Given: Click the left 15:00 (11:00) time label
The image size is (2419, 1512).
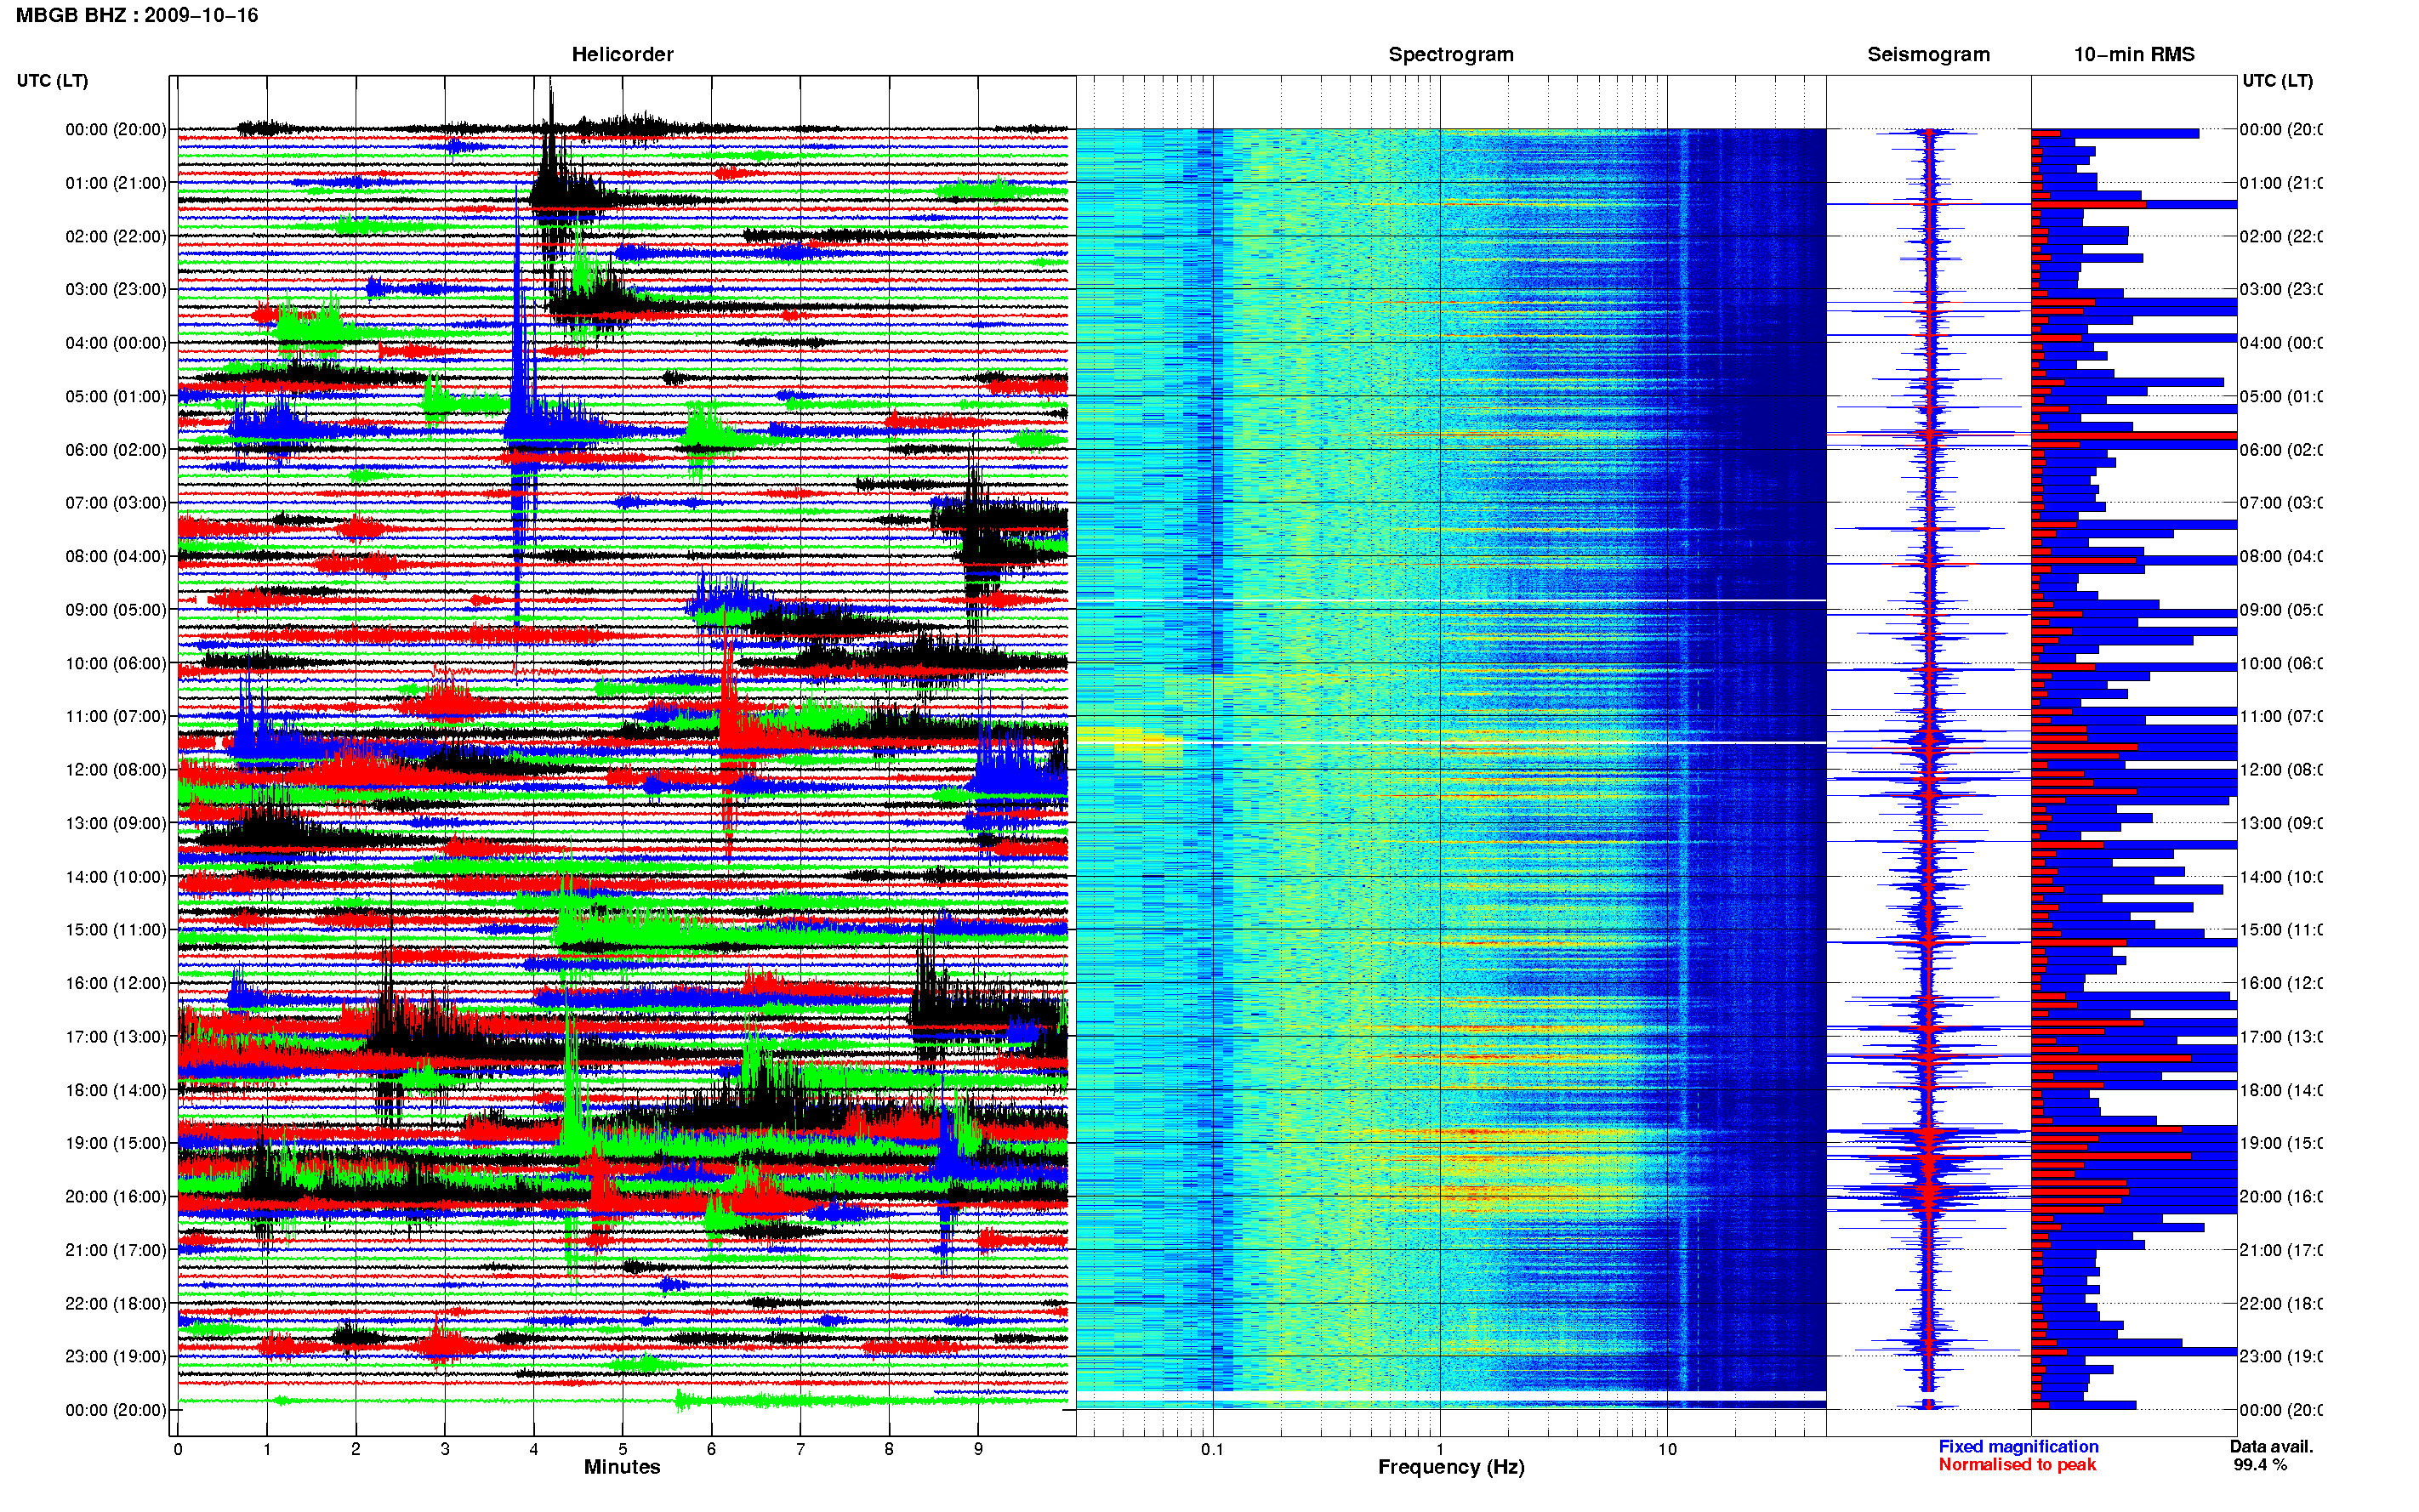Looking at the screenshot, I should (x=116, y=930).
